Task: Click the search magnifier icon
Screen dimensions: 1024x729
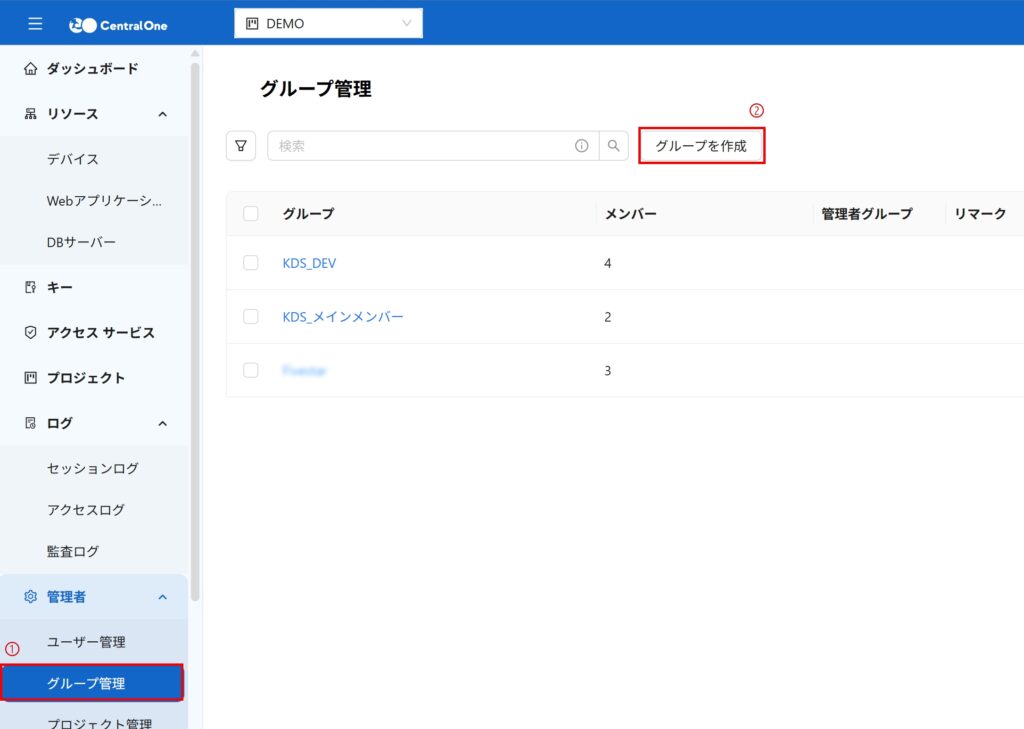Action: click(614, 146)
